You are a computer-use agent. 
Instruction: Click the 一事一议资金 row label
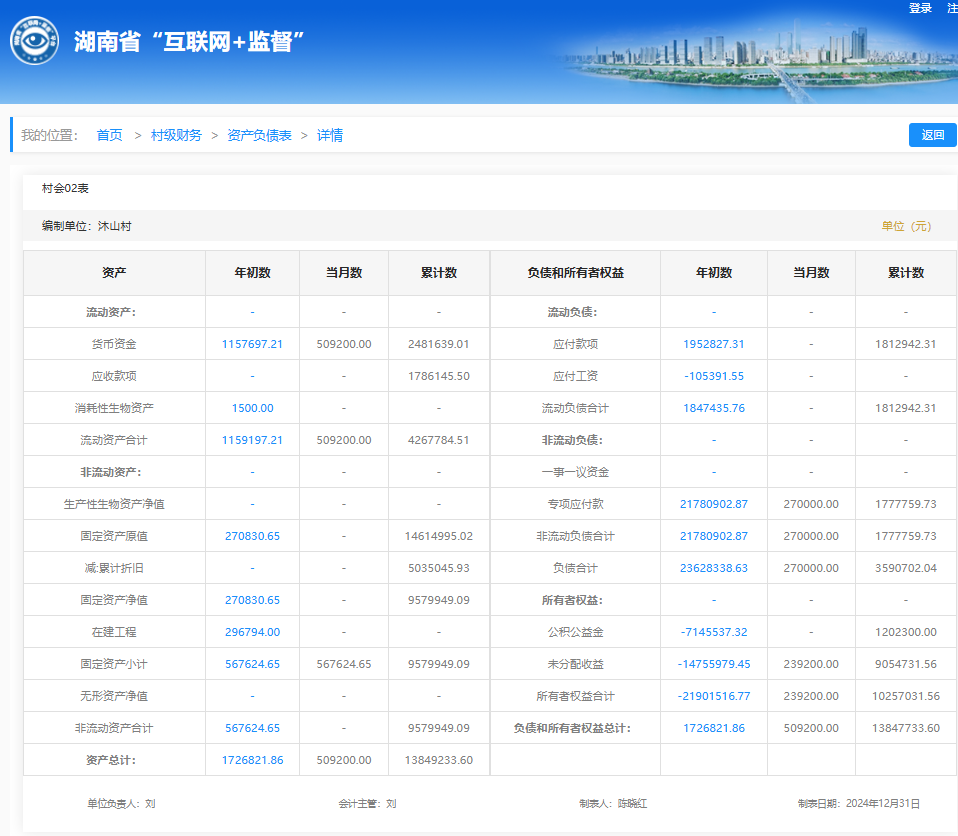point(576,472)
